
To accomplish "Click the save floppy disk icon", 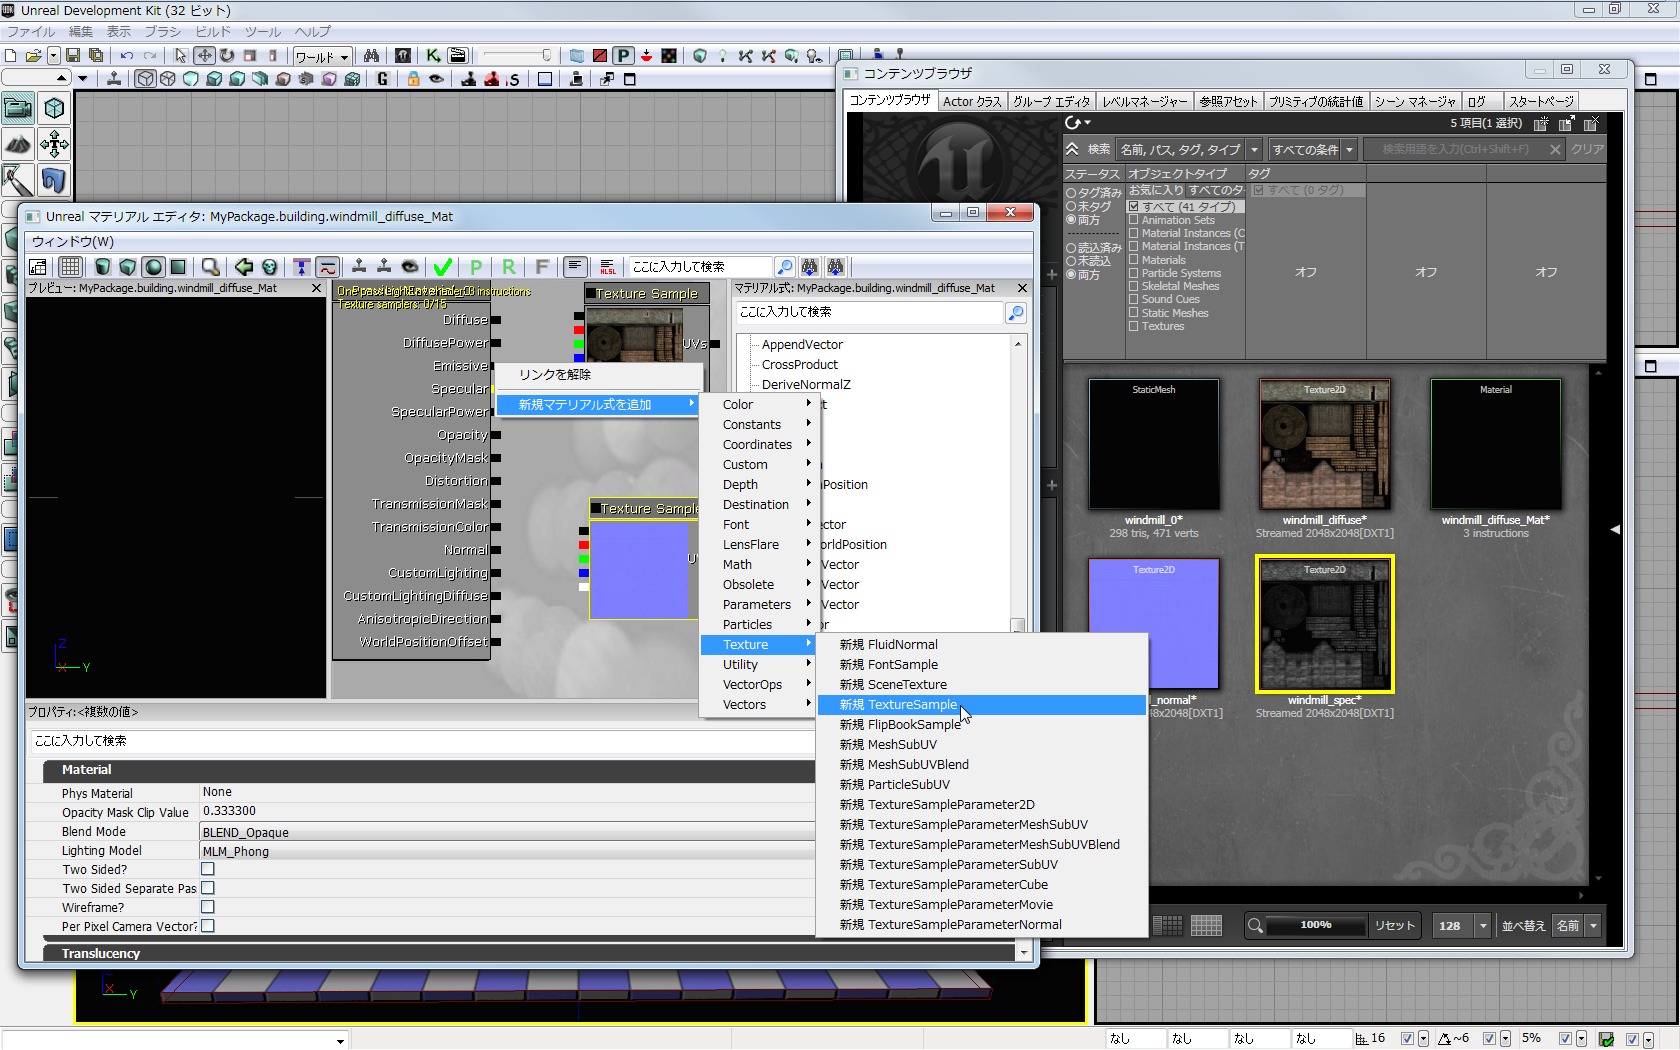I will pyautogui.click(x=74, y=56).
